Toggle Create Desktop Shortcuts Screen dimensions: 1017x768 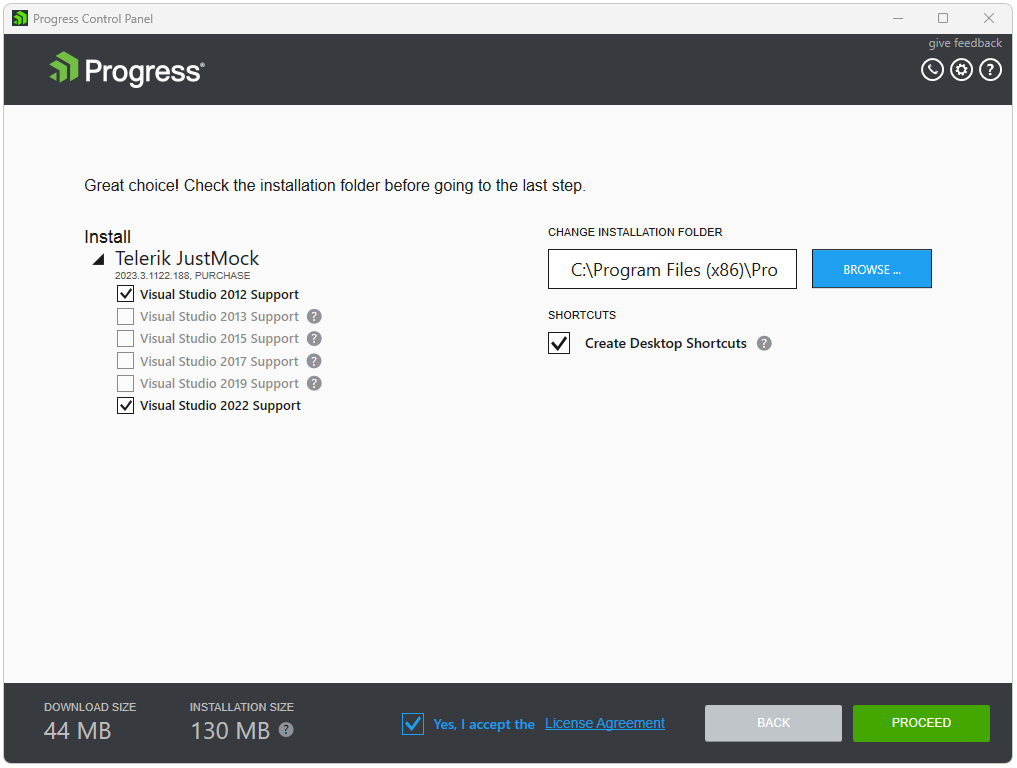click(558, 343)
